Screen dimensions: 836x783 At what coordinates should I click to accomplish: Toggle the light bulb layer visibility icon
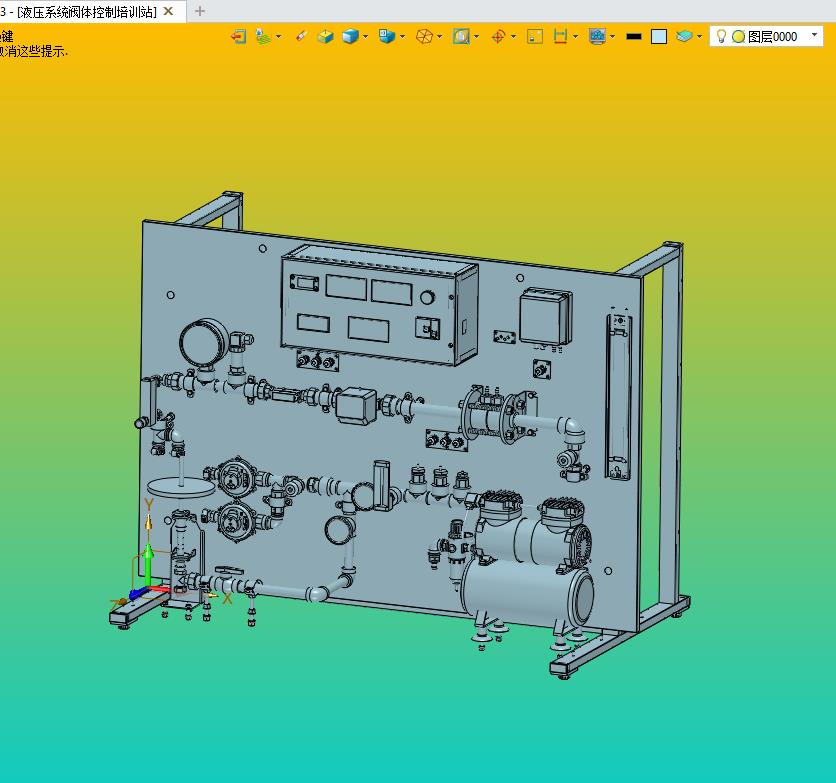pos(721,36)
